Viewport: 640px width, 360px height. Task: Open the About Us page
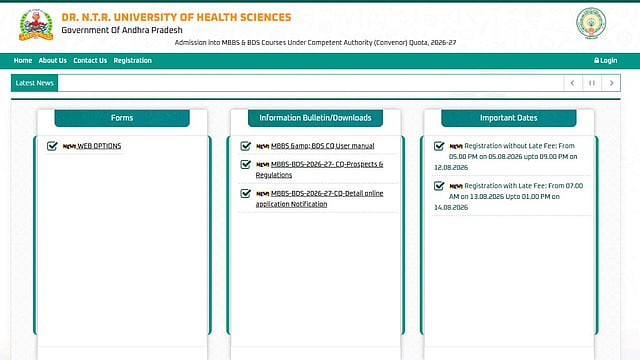pos(53,60)
